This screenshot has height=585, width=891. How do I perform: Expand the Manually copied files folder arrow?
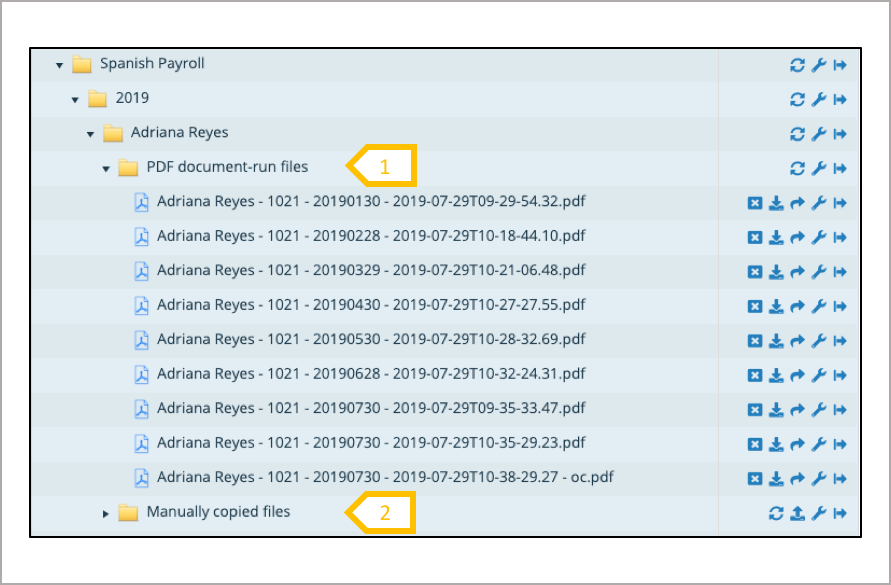coord(106,513)
